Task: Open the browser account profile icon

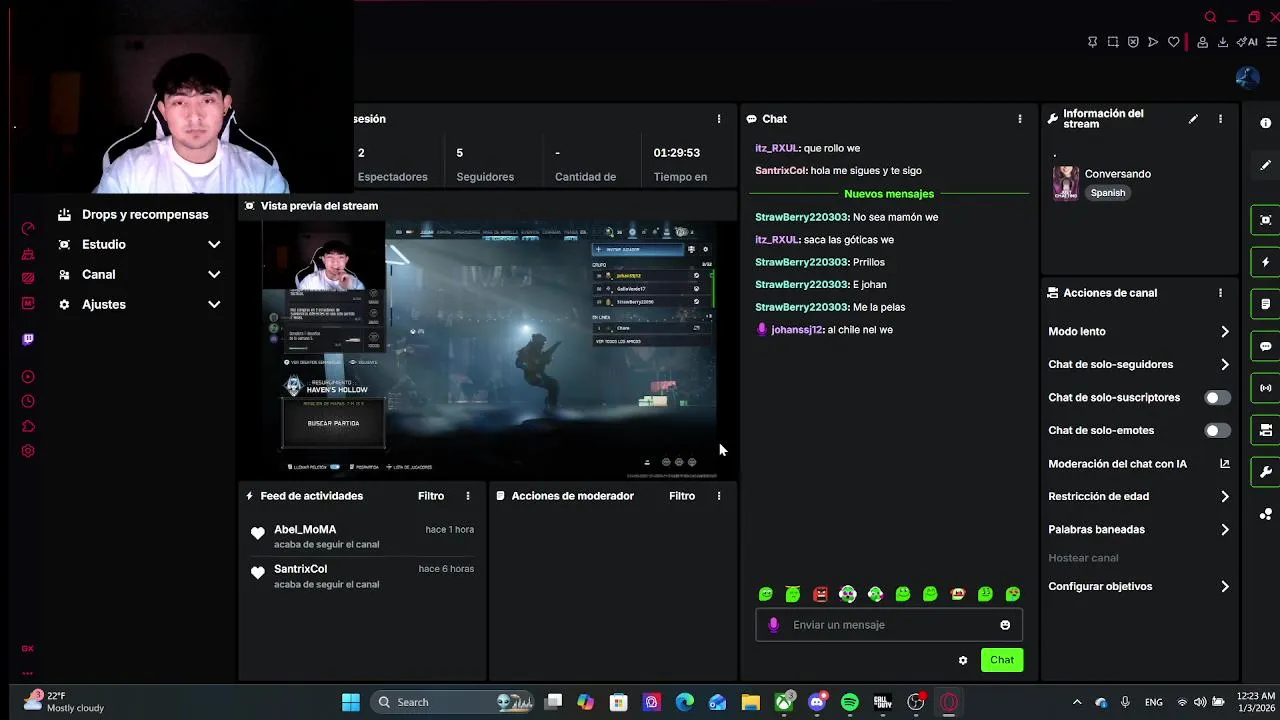Action: (x=1203, y=42)
